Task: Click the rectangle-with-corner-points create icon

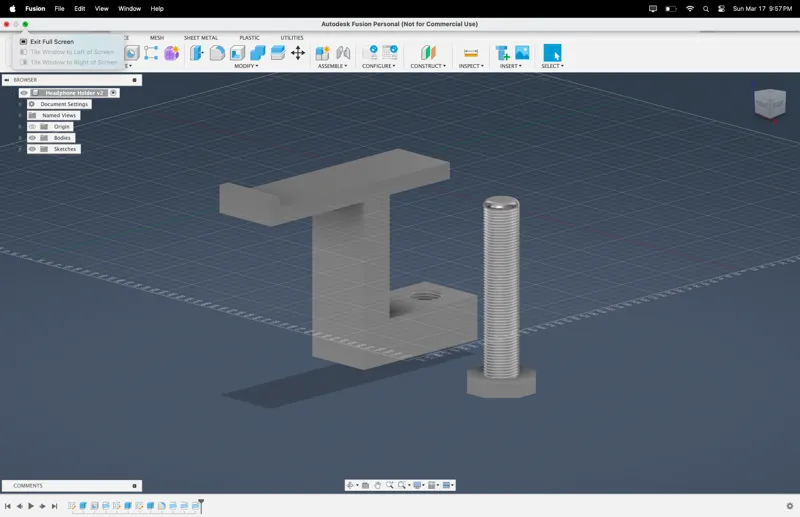Action: coord(151,53)
